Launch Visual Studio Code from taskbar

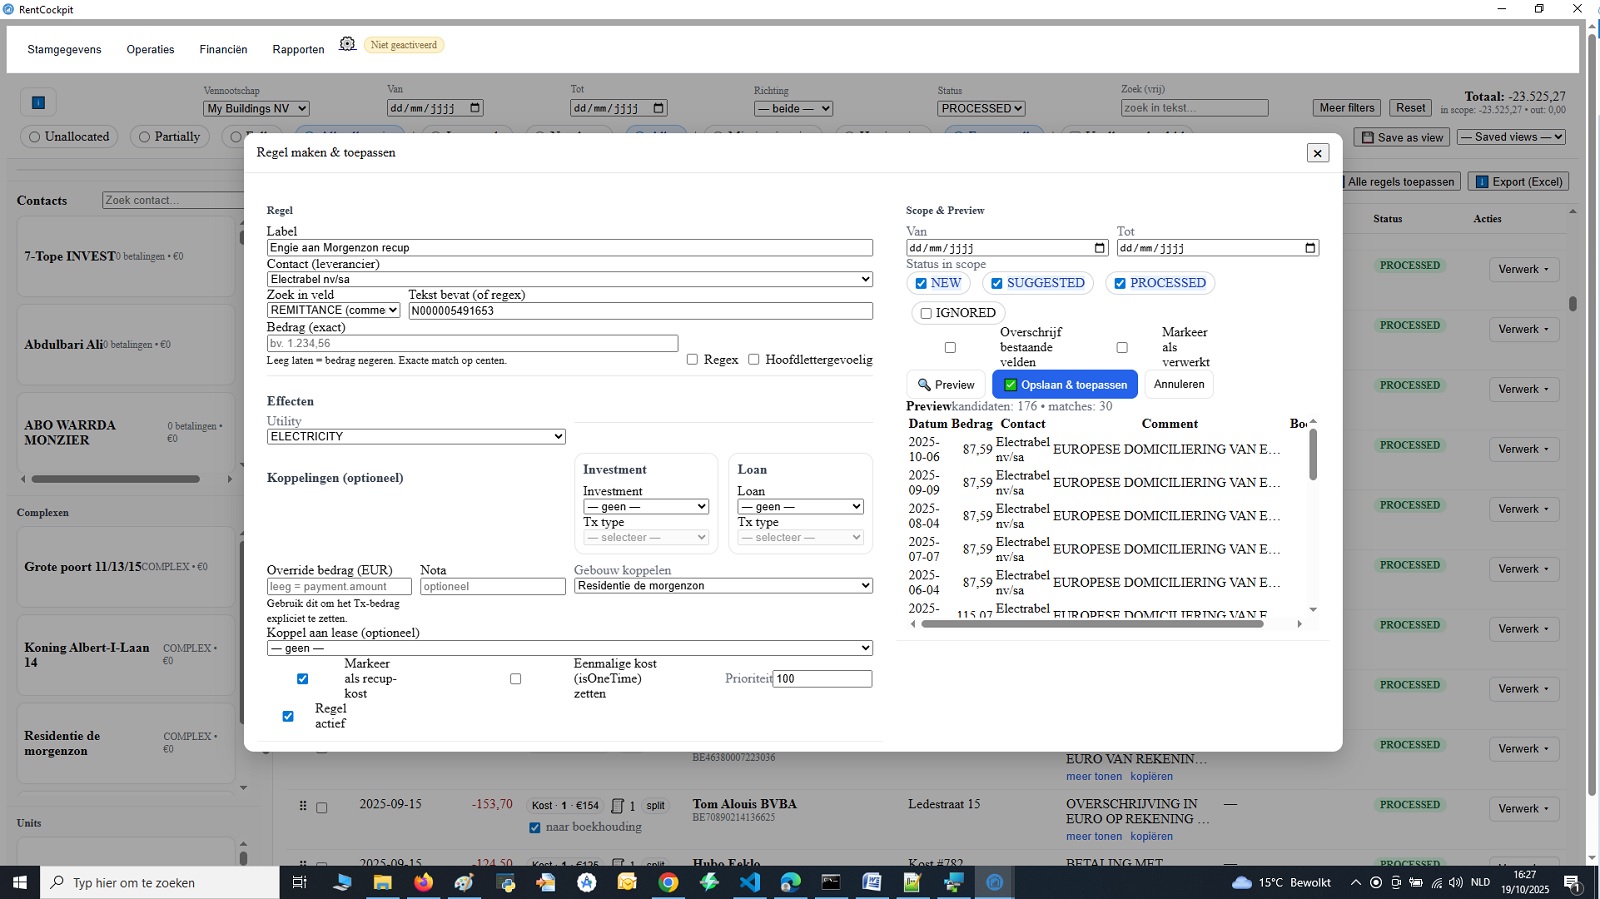pyautogui.click(x=750, y=882)
